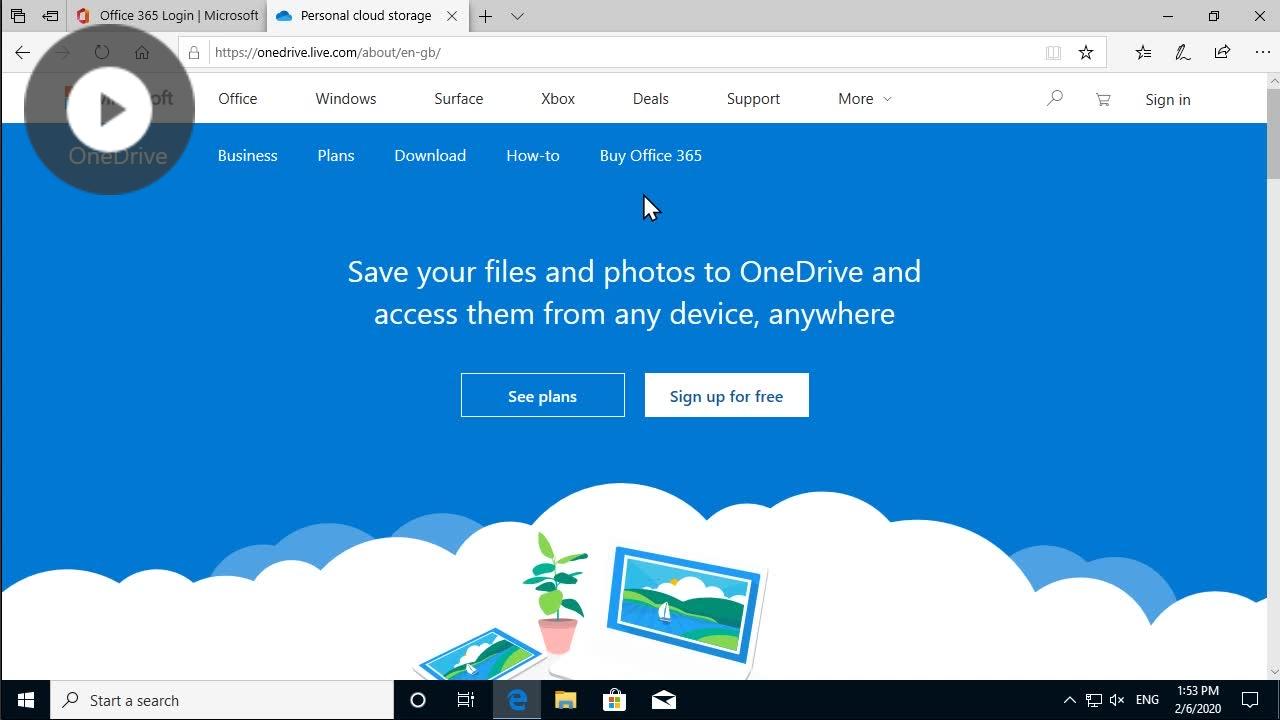Click the See plans button

click(x=542, y=395)
